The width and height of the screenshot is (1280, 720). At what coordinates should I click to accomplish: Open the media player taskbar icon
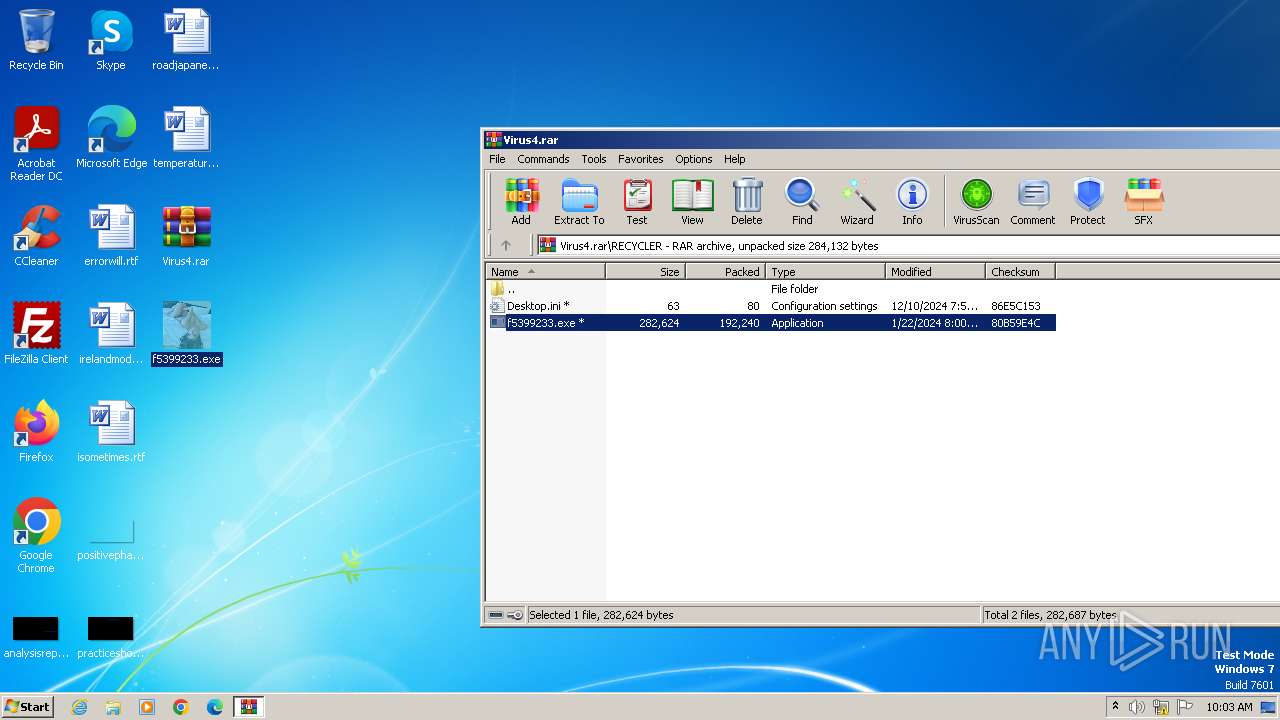pyautogui.click(x=147, y=707)
